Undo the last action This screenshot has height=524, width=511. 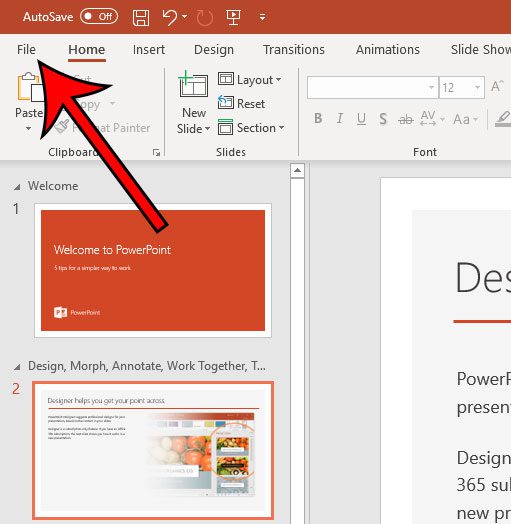(170, 17)
